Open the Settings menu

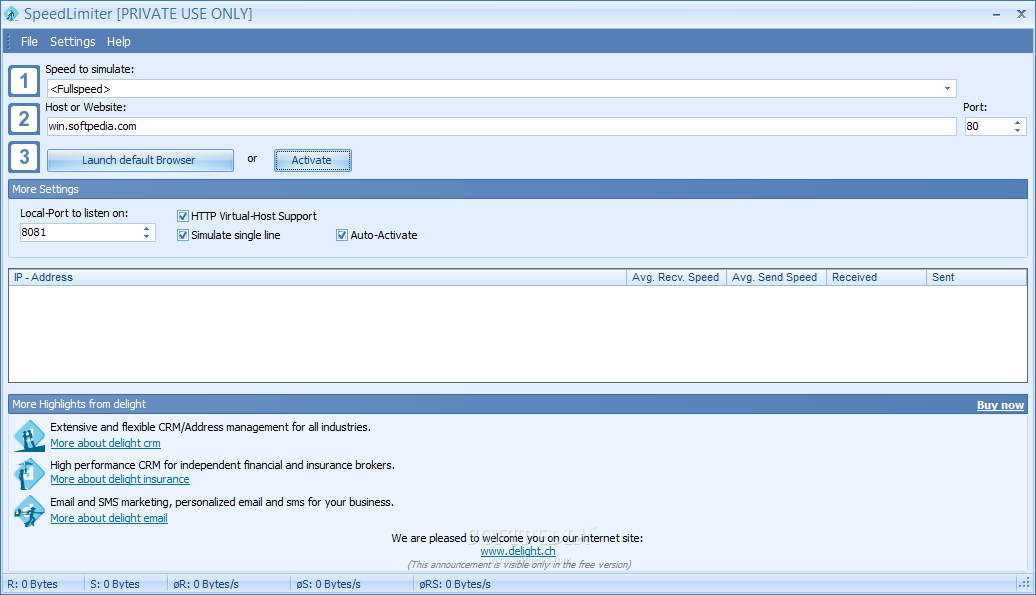73,42
